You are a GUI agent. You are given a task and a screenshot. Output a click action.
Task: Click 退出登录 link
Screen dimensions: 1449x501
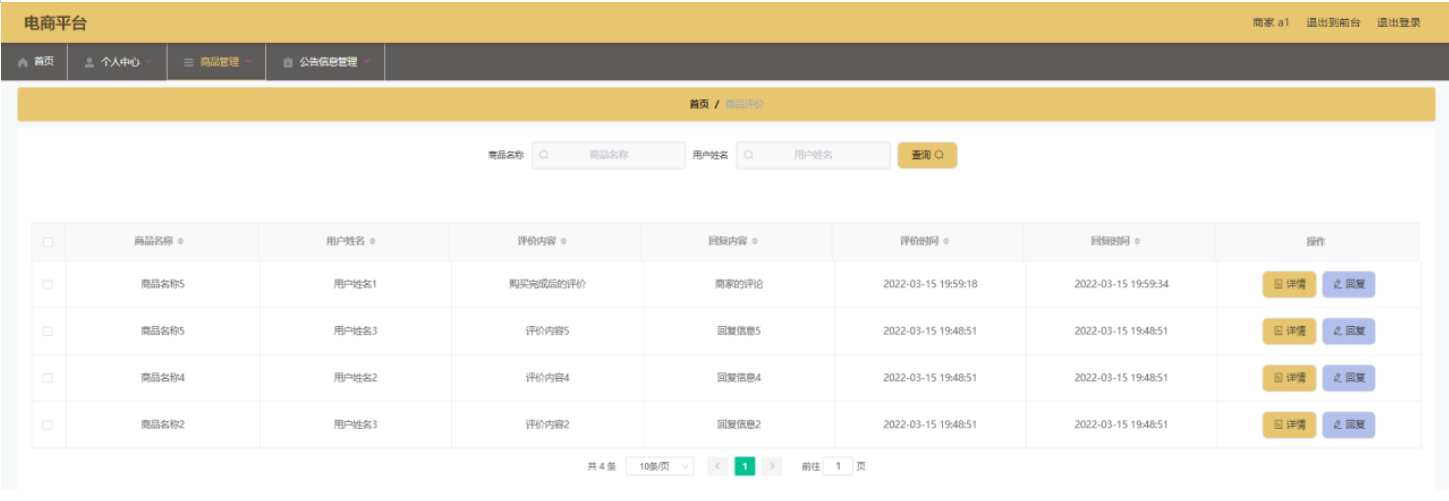[1399, 22]
